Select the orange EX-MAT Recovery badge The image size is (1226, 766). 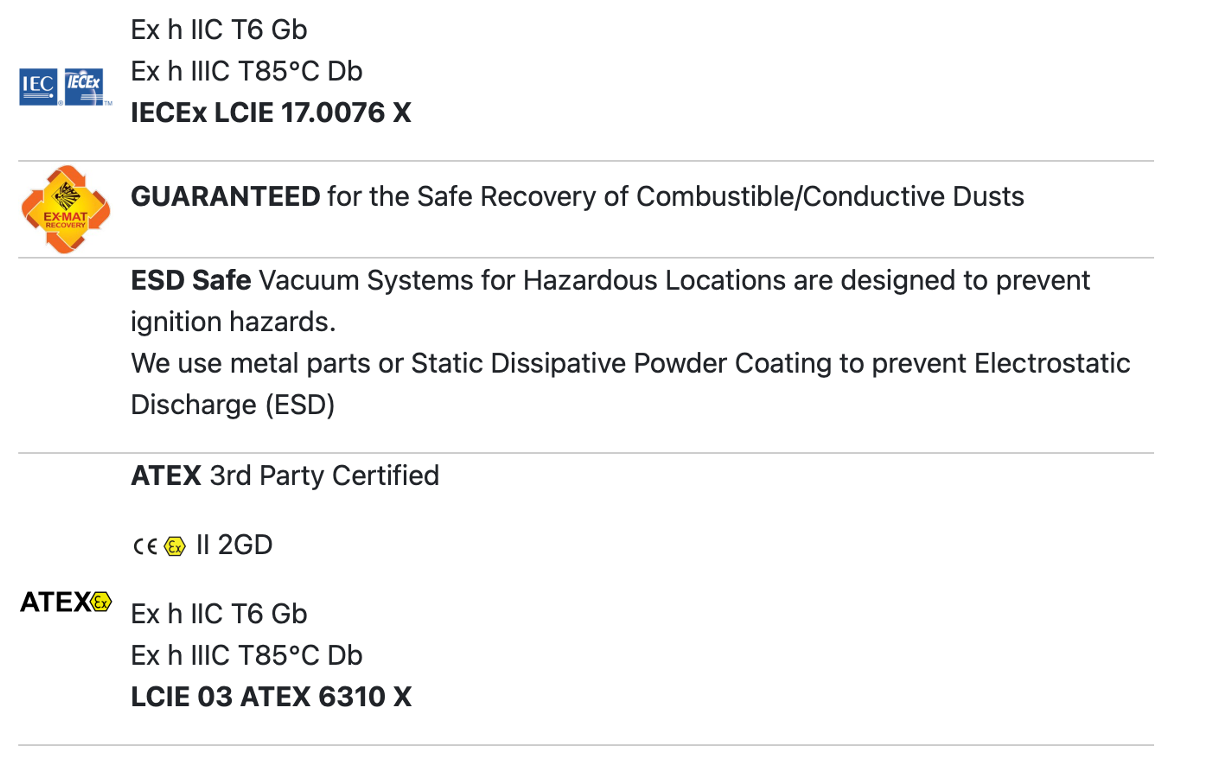65,210
